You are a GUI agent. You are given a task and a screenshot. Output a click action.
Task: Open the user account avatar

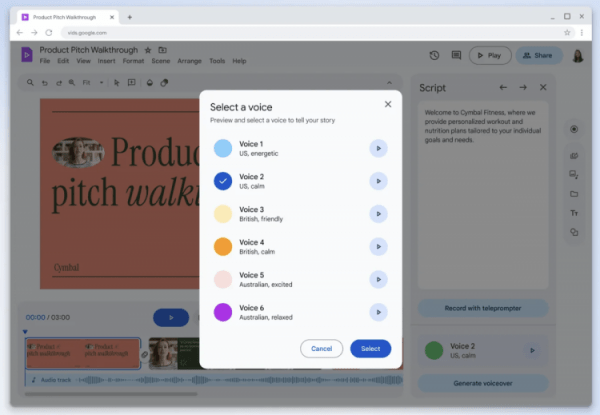578,56
